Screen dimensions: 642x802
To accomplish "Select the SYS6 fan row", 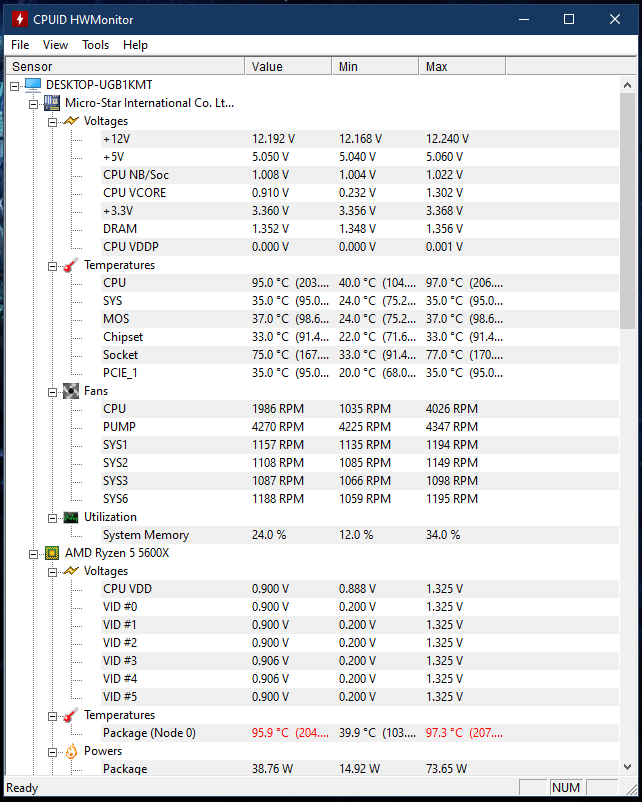I will click(360, 499).
